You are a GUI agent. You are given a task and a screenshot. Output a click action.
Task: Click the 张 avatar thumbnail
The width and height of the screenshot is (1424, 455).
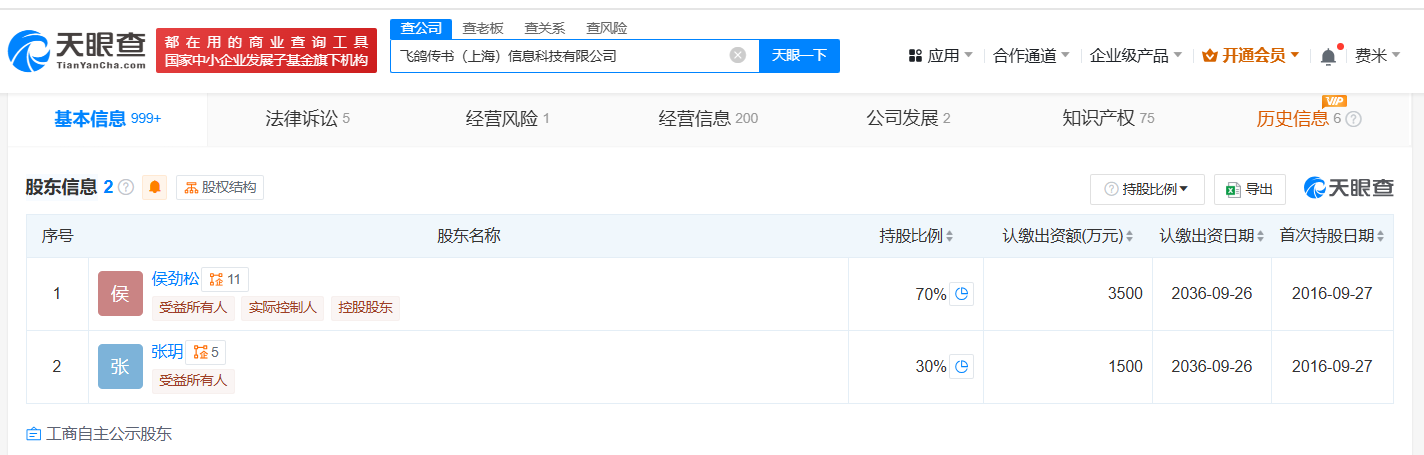tap(120, 367)
